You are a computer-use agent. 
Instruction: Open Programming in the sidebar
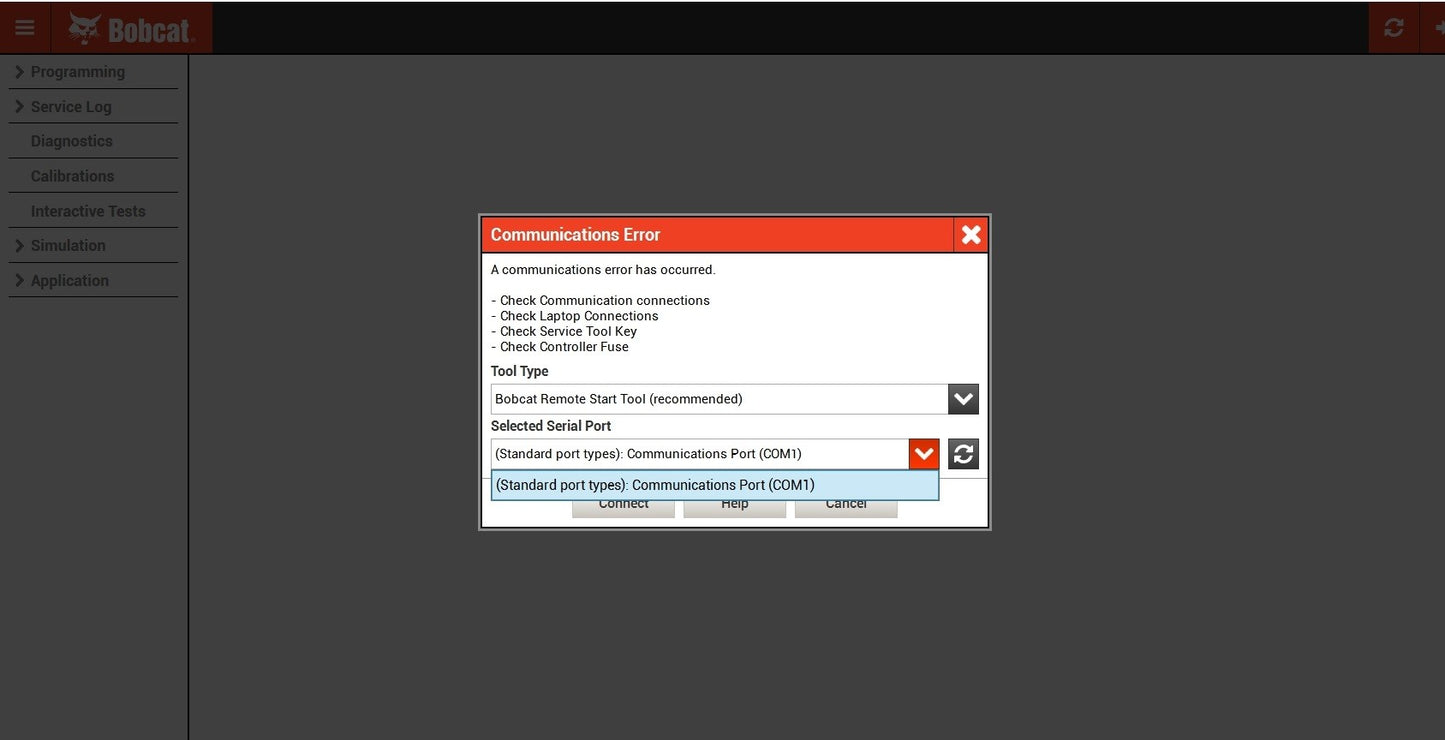coord(78,72)
